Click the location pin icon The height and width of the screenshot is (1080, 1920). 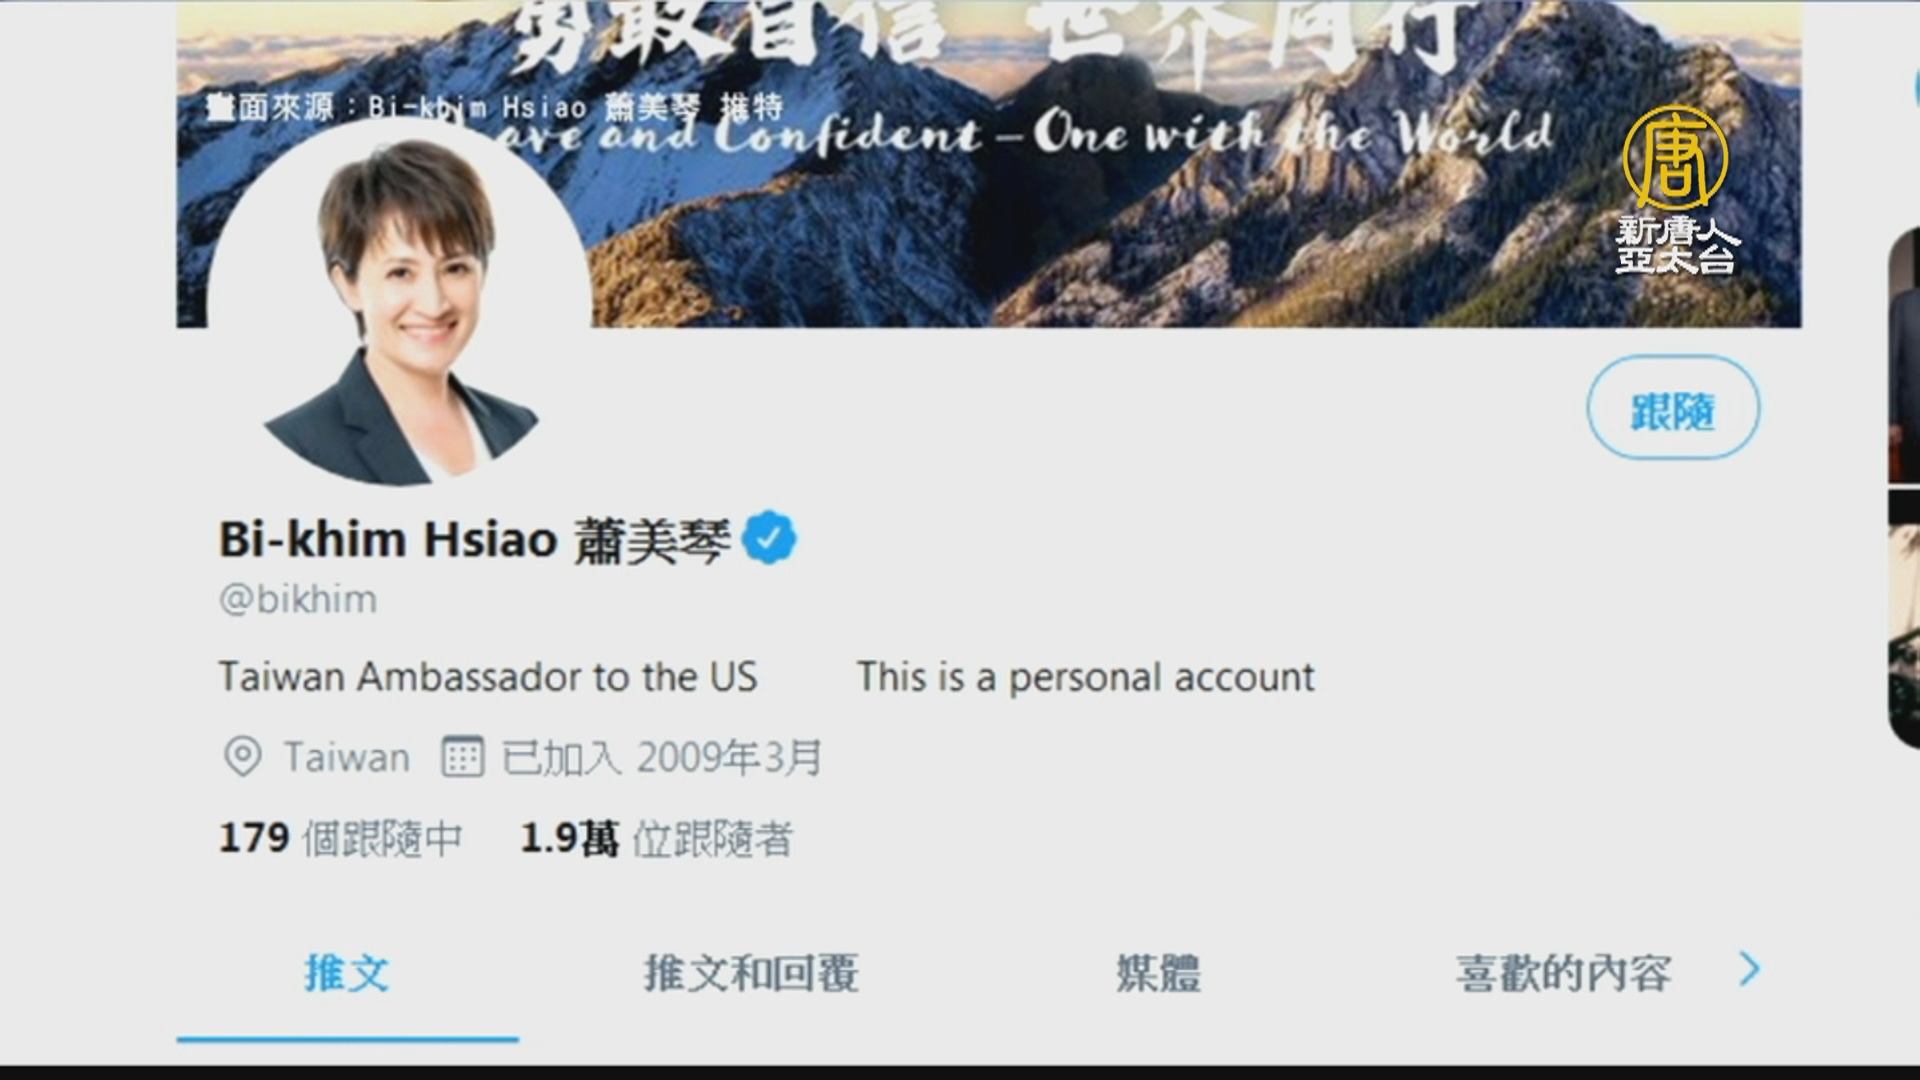click(x=242, y=757)
